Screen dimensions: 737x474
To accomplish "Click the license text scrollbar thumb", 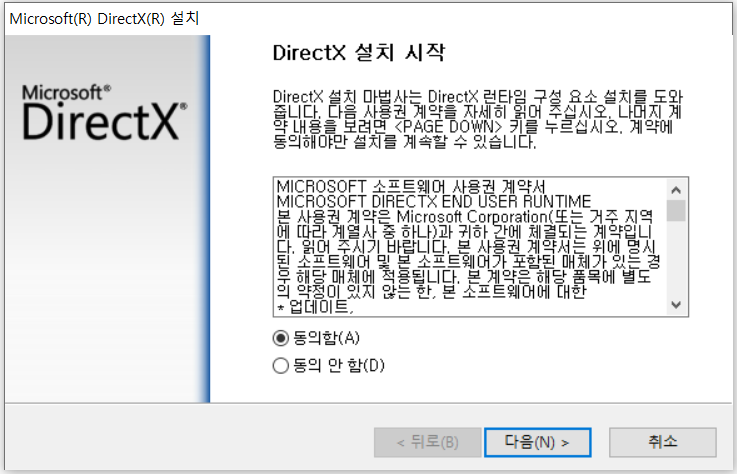I will 676,211.
